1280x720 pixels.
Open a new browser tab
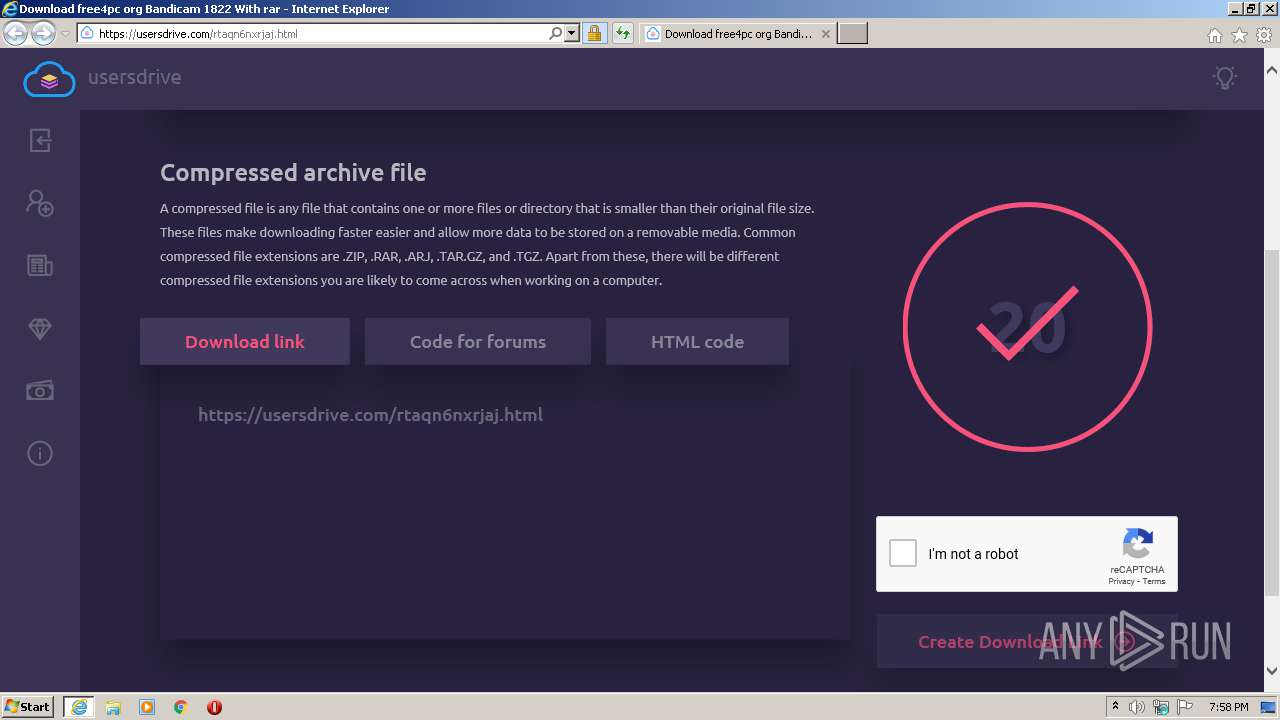tap(852, 34)
